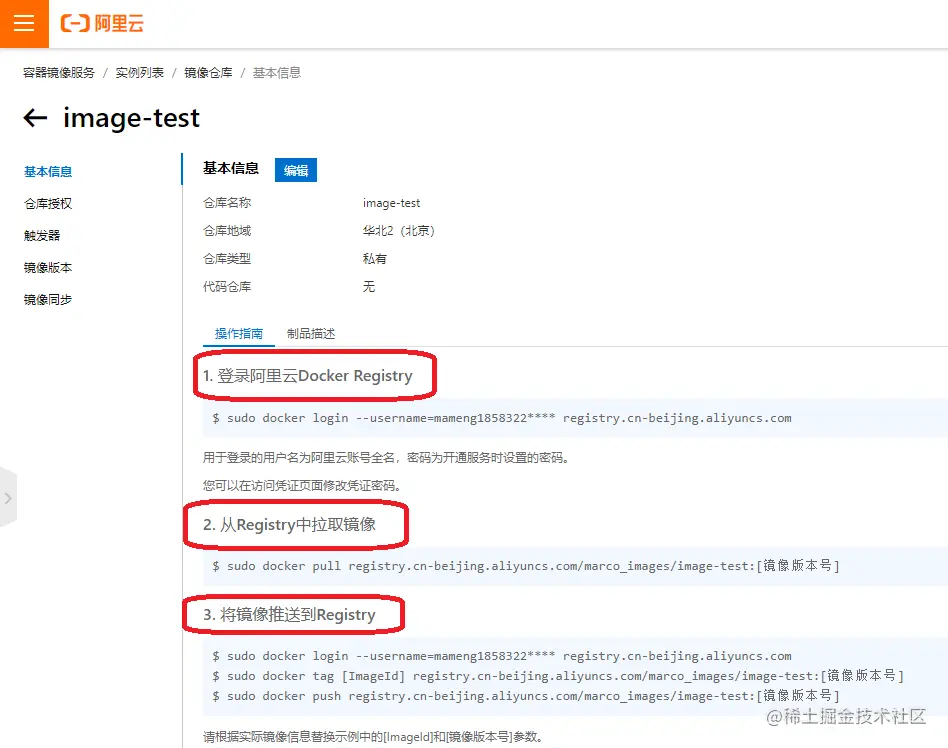948x748 pixels.
Task: Open 实例列表 breadcrumb link
Action: [140, 73]
